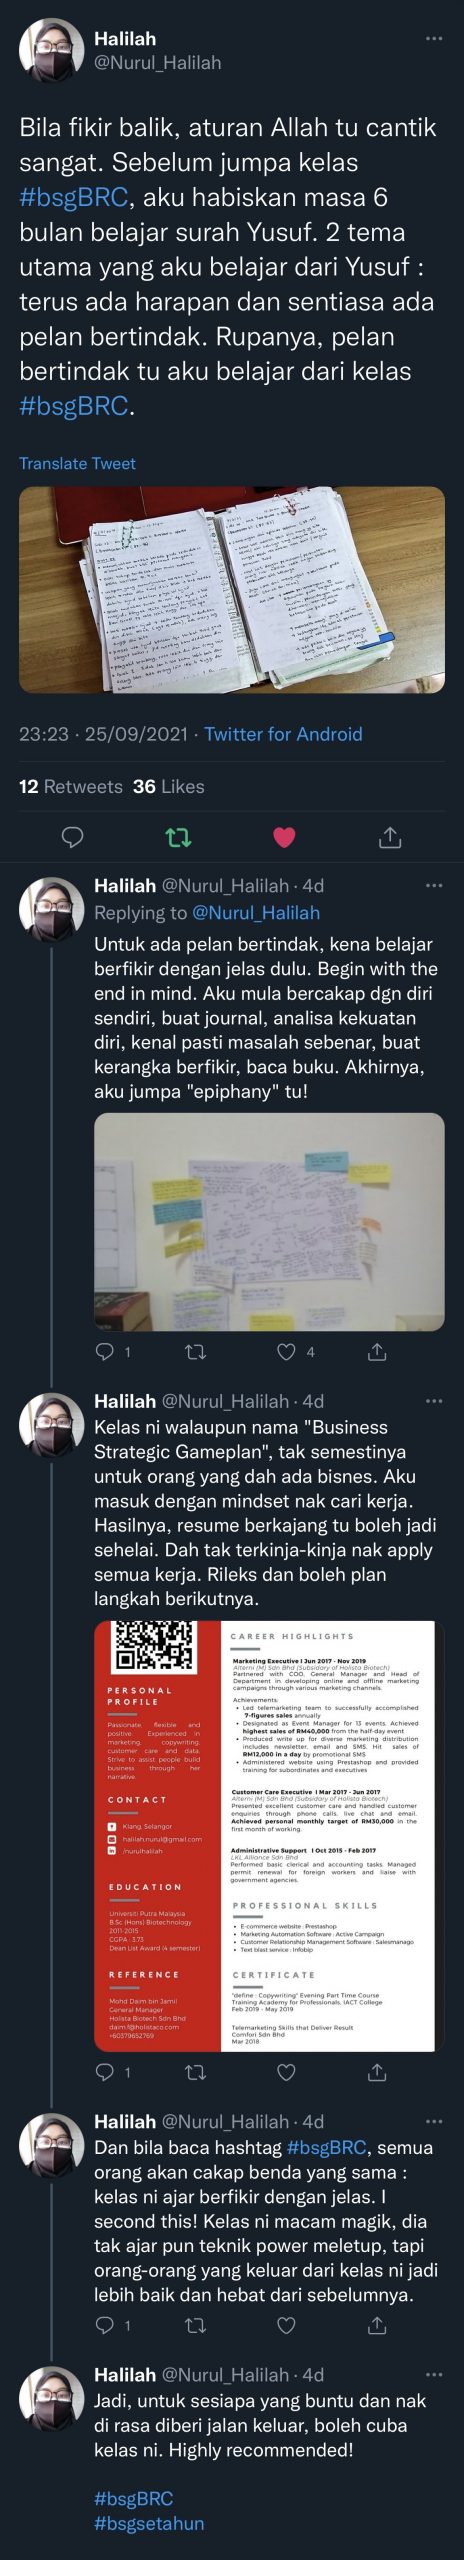Image resolution: width=464 pixels, height=2560 pixels.
Task: View the 12 Retweets list
Action: pyautogui.click(x=70, y=787)
